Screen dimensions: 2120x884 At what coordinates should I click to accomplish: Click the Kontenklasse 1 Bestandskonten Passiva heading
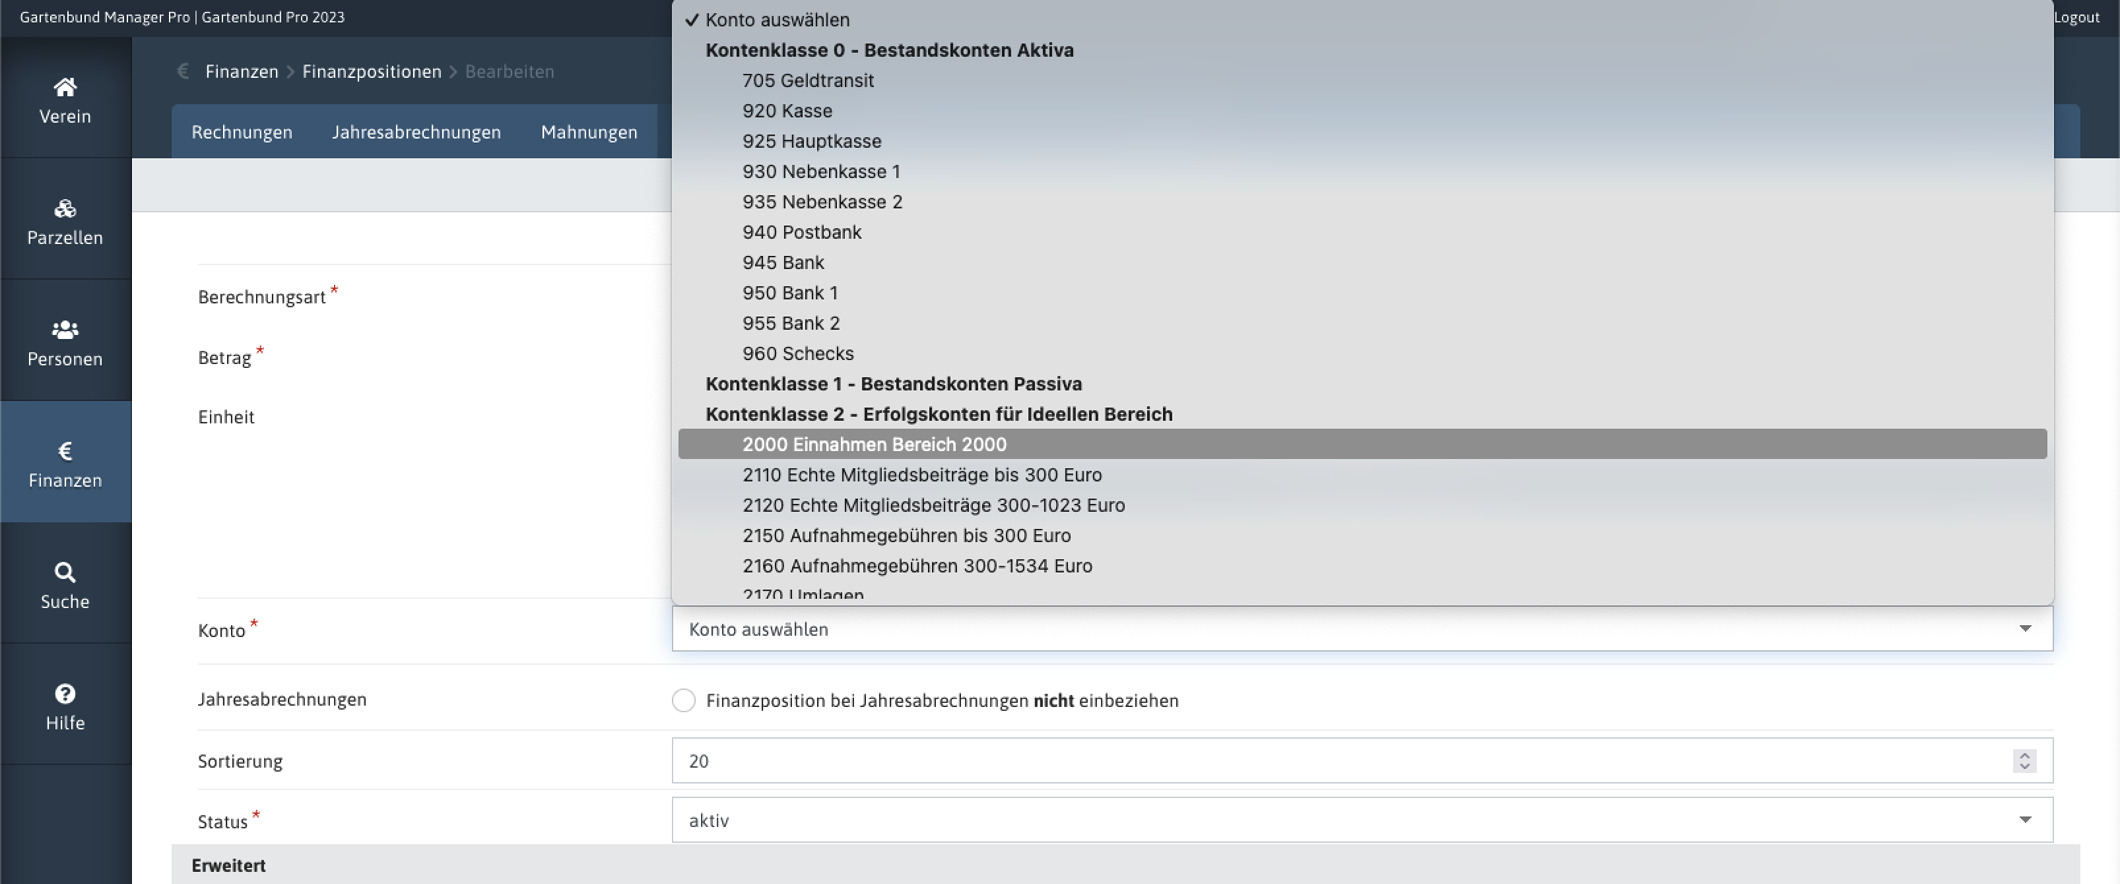coord(893,384)
